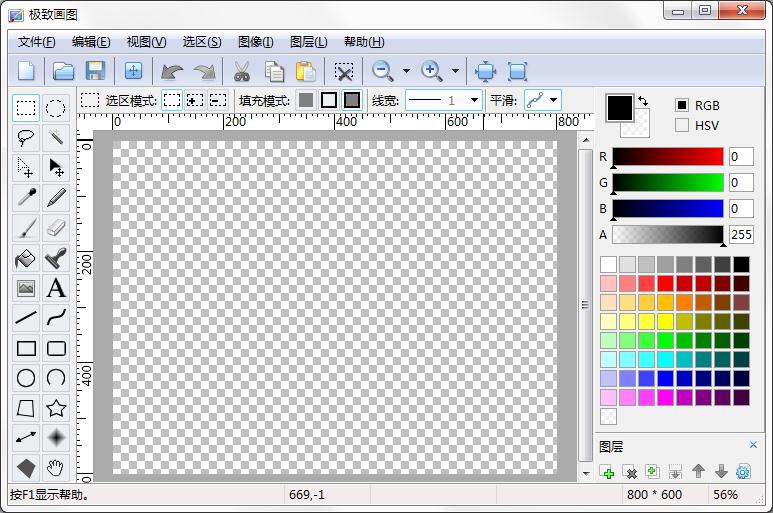Screen dimensions: 773x513
Task: Choose the filled fill mode option
Action: point(306,100)
